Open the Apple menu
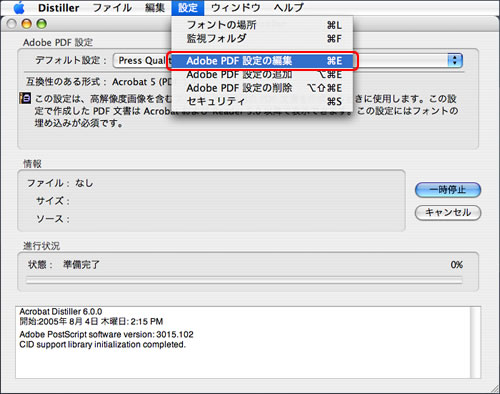 19,8
